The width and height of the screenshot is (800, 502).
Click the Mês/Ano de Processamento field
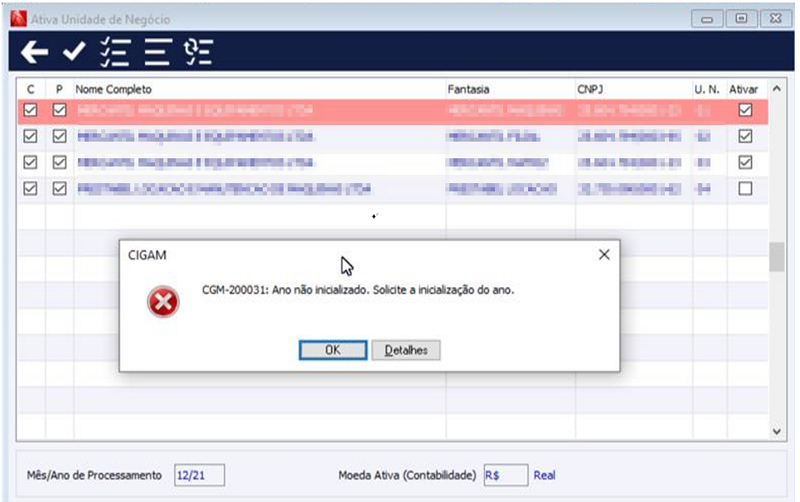[x=199, y=475]
